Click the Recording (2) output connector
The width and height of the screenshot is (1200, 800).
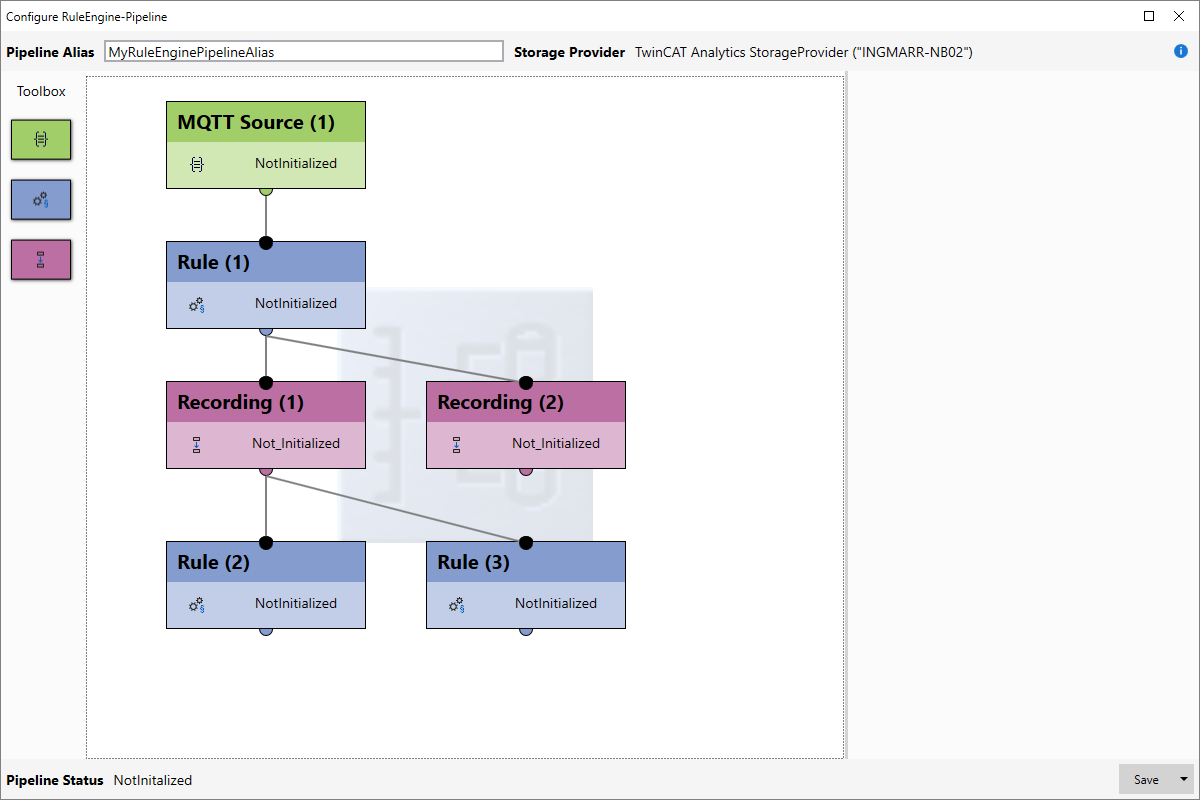pyautogui.click(x=526, y=470)
